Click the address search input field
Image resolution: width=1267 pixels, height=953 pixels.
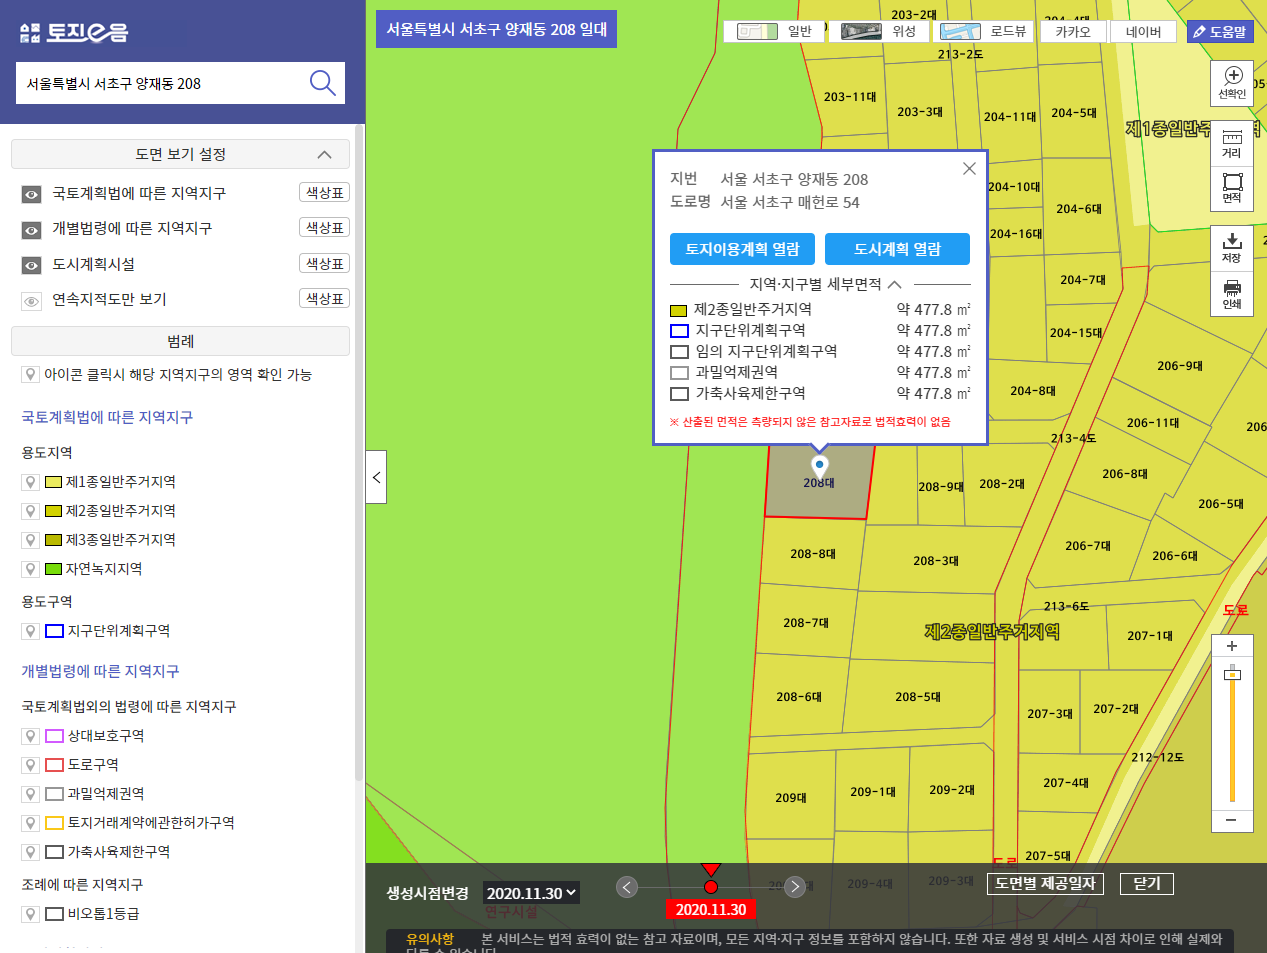[x=160, y=83]
